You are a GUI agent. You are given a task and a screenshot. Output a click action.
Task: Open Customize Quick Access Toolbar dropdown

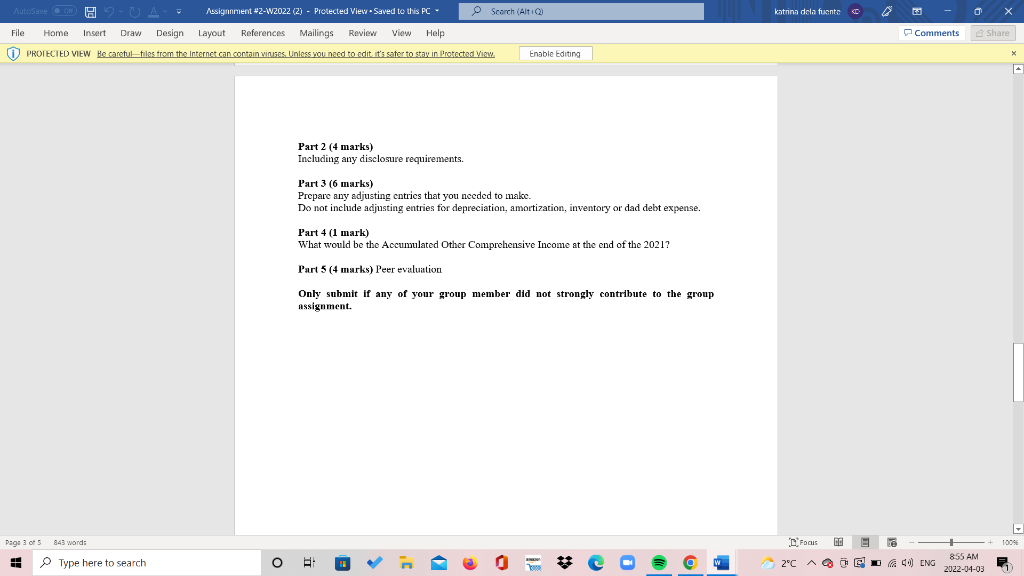coord(178,12)
